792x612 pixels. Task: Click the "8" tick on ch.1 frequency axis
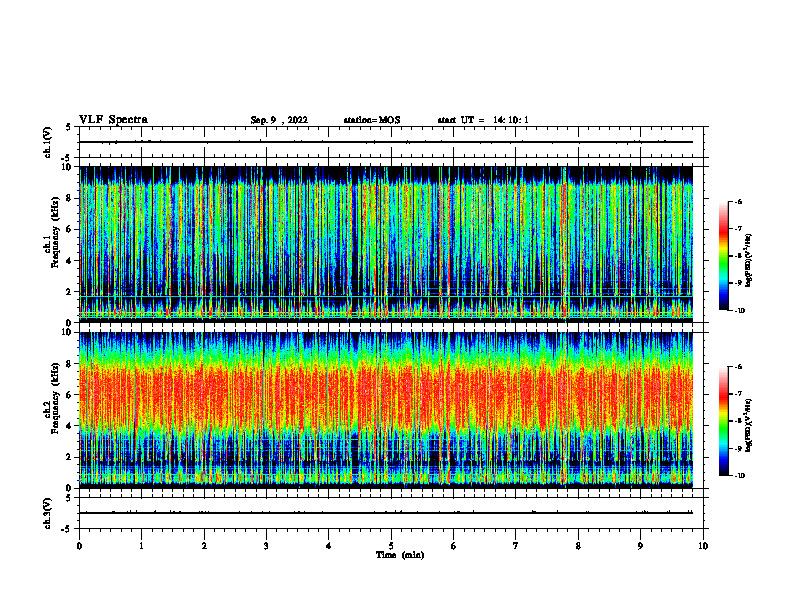coord(69,198)
